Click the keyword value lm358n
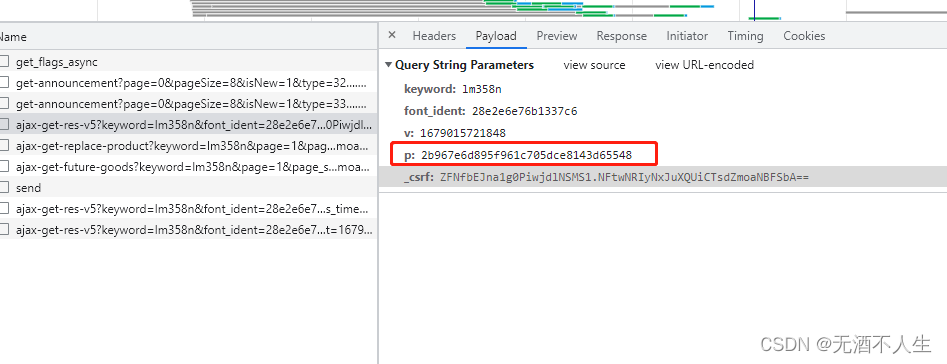 [x=482, y=89]
